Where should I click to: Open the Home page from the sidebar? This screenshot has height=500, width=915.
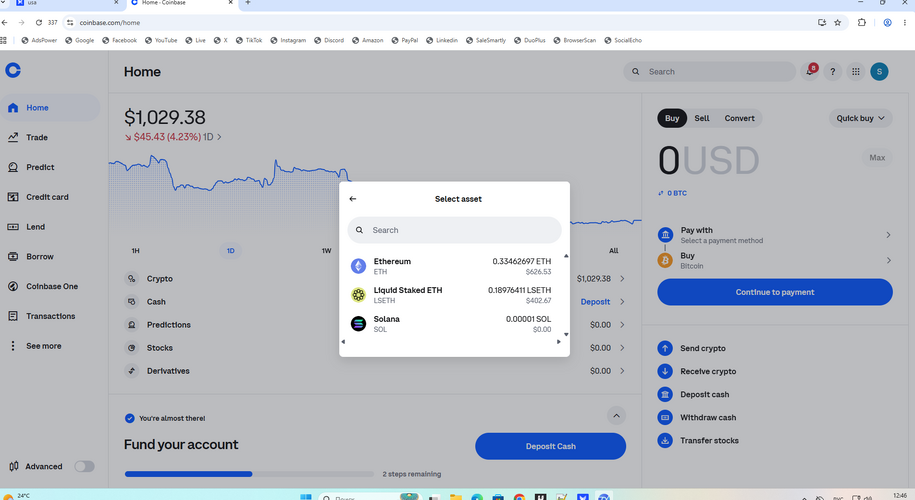50,108
